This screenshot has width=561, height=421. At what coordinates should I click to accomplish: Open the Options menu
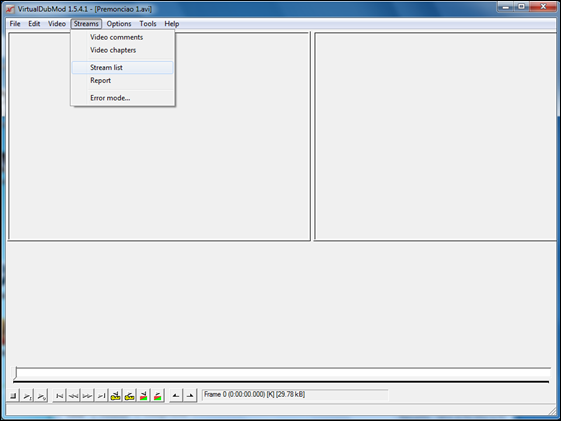pos(119,24)
